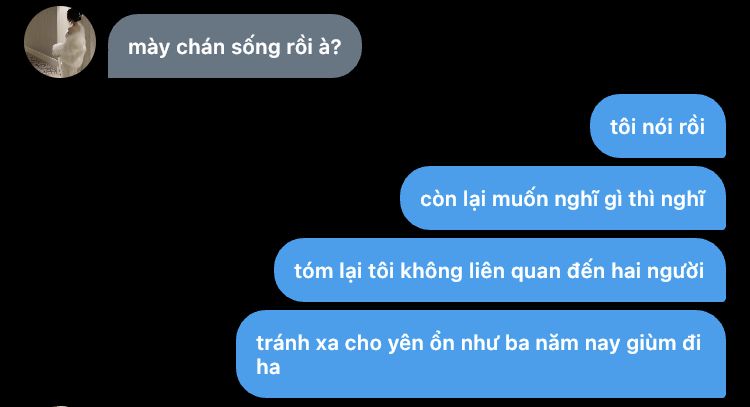Click the question mark in the gray message
The height and width of the screenshot is (407, 750).
[x=335, y=47]
